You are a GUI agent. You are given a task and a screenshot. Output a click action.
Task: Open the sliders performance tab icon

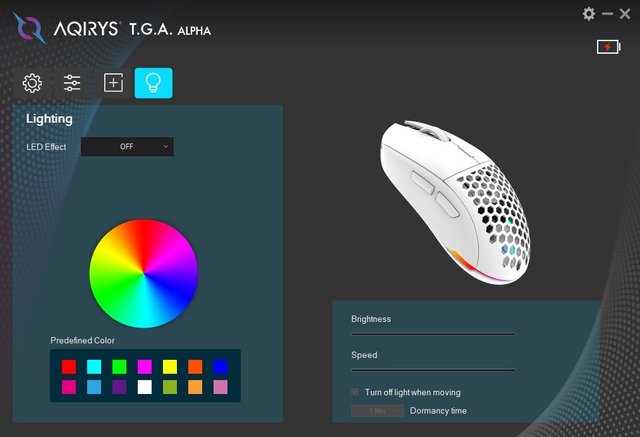tap(72, 83)
